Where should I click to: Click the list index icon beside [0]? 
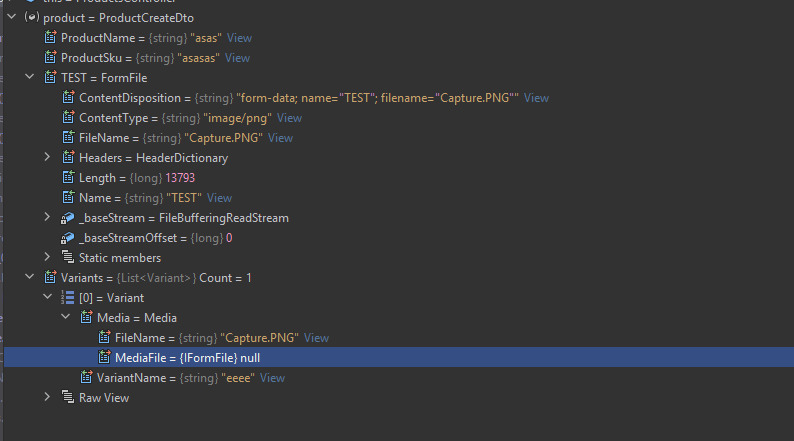67,298
